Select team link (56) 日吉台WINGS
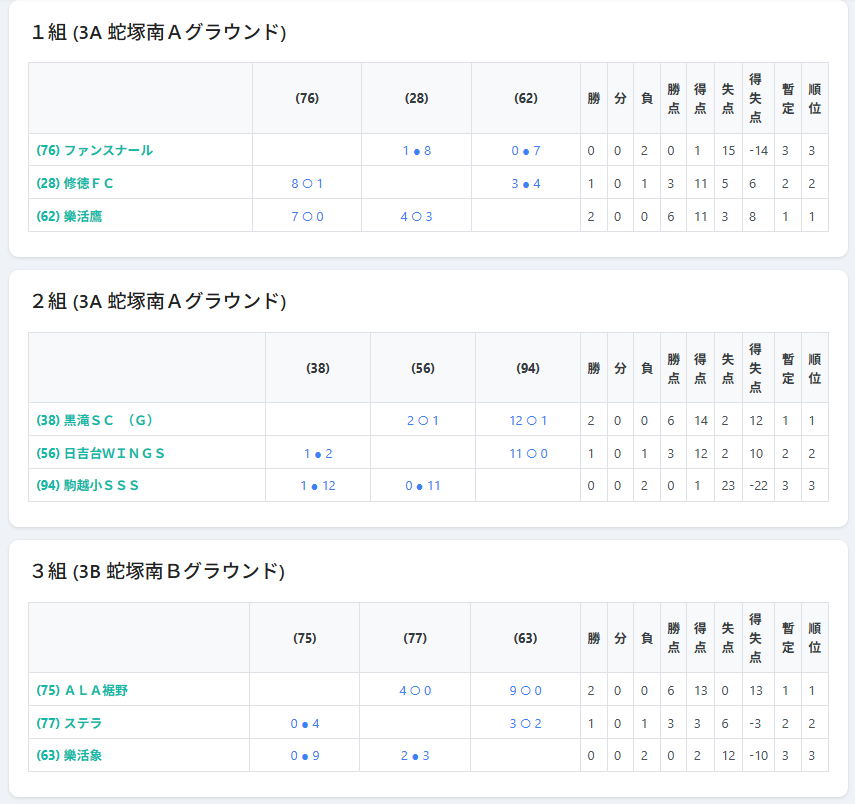Screen dimensions: 855x804 coord(100,453)
